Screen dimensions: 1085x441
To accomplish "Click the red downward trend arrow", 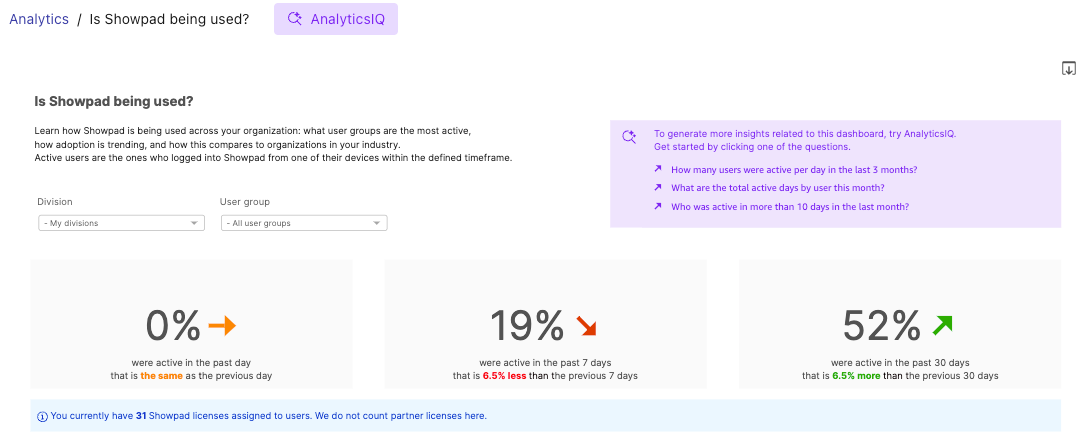I will pos(586,326).
